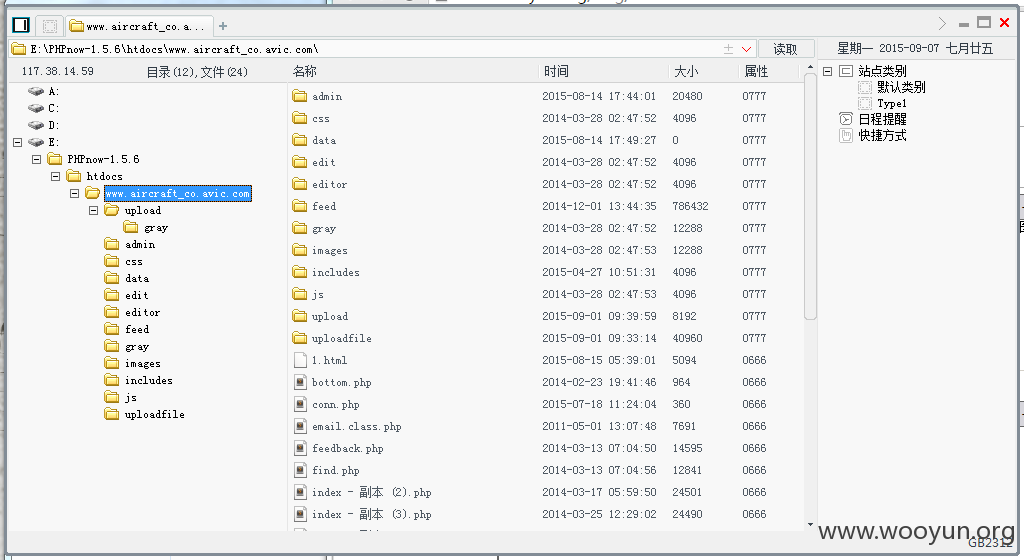Click the scroll up arrow of file list
The image size is (1024, 560).
(810, 67)
